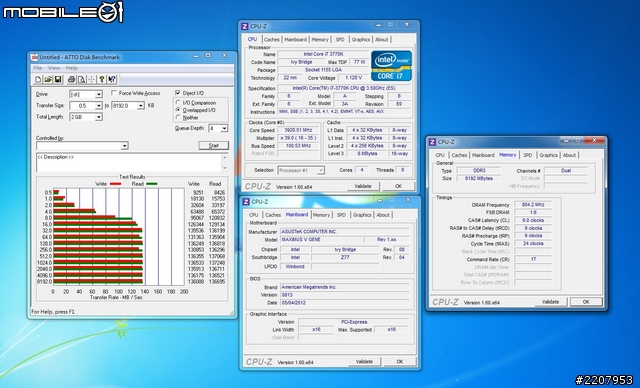Click the model field MAXIMUS V GENE
640x388 pixels.
point(321,239)
